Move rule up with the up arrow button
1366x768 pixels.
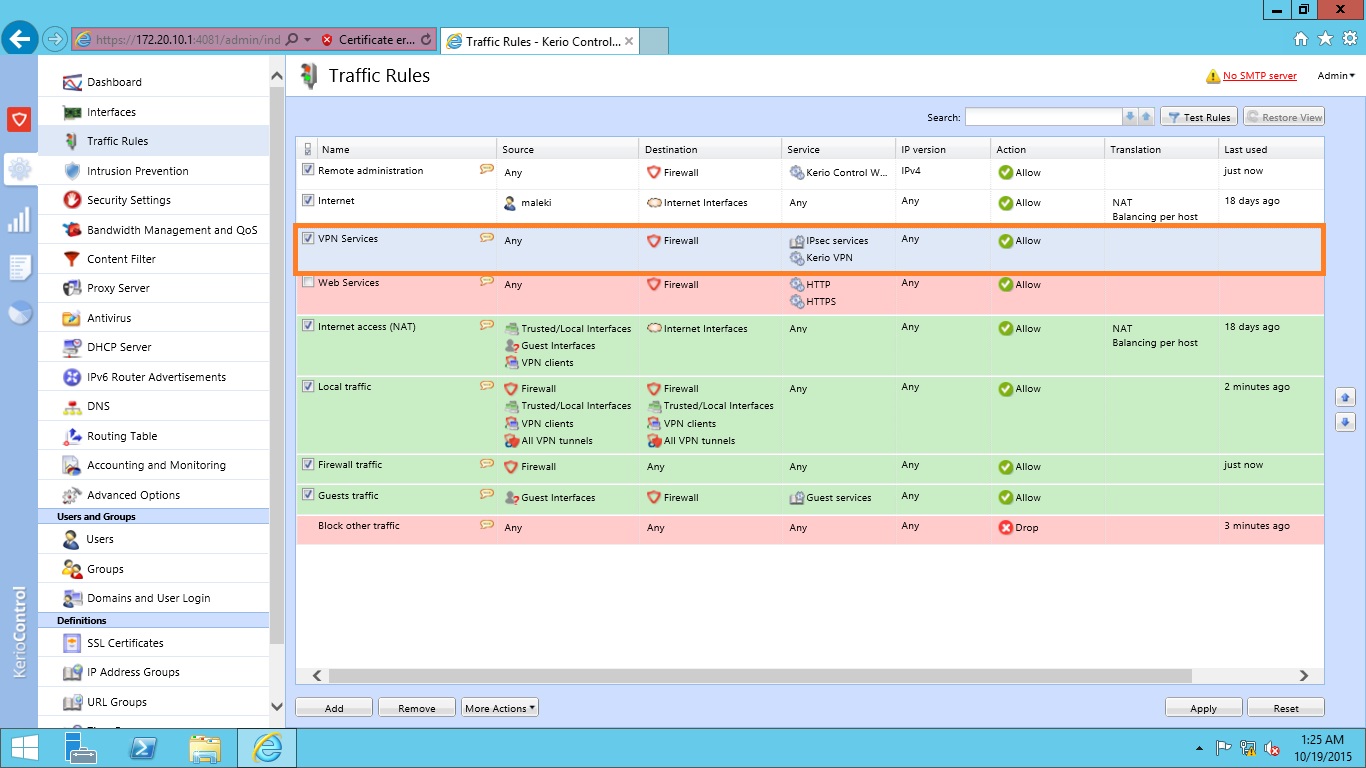coord(1345,397)
